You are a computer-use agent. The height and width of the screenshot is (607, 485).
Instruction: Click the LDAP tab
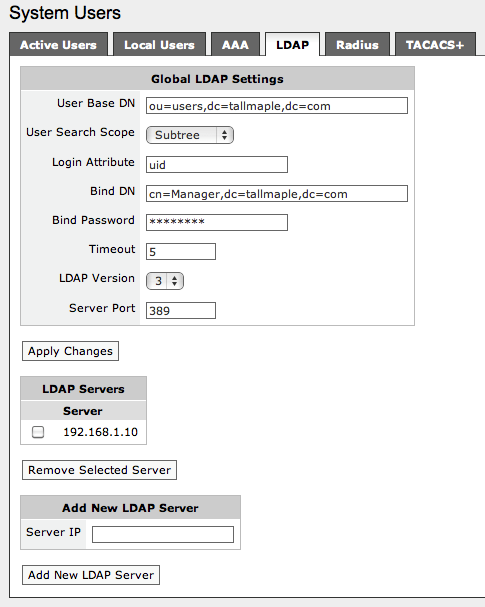pos(292,45)
